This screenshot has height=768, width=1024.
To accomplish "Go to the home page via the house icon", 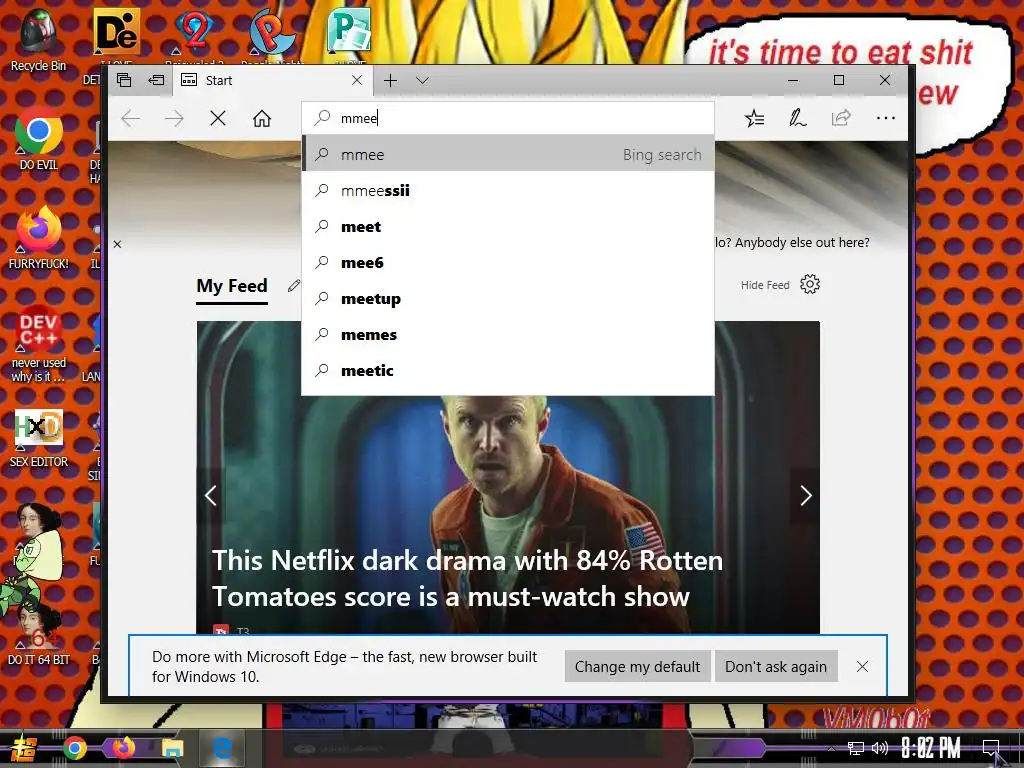I will 262,118.
